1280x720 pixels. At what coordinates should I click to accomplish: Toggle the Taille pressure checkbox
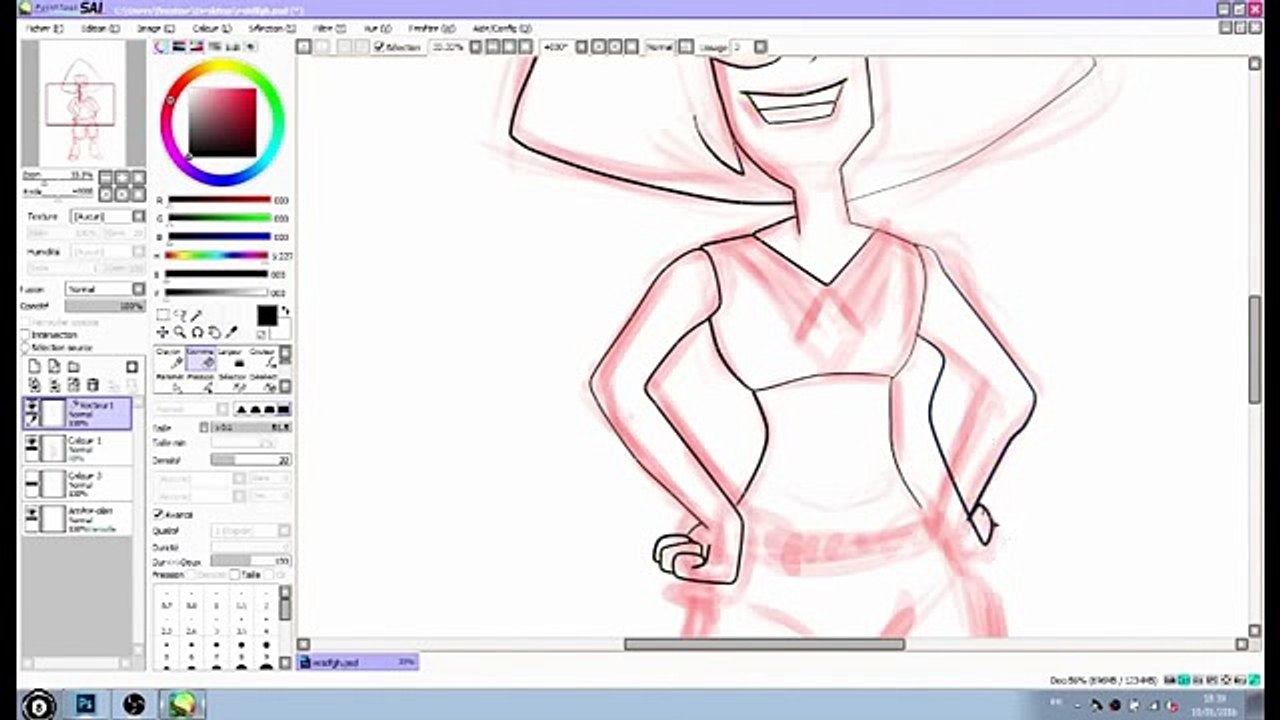coord(234,575)
